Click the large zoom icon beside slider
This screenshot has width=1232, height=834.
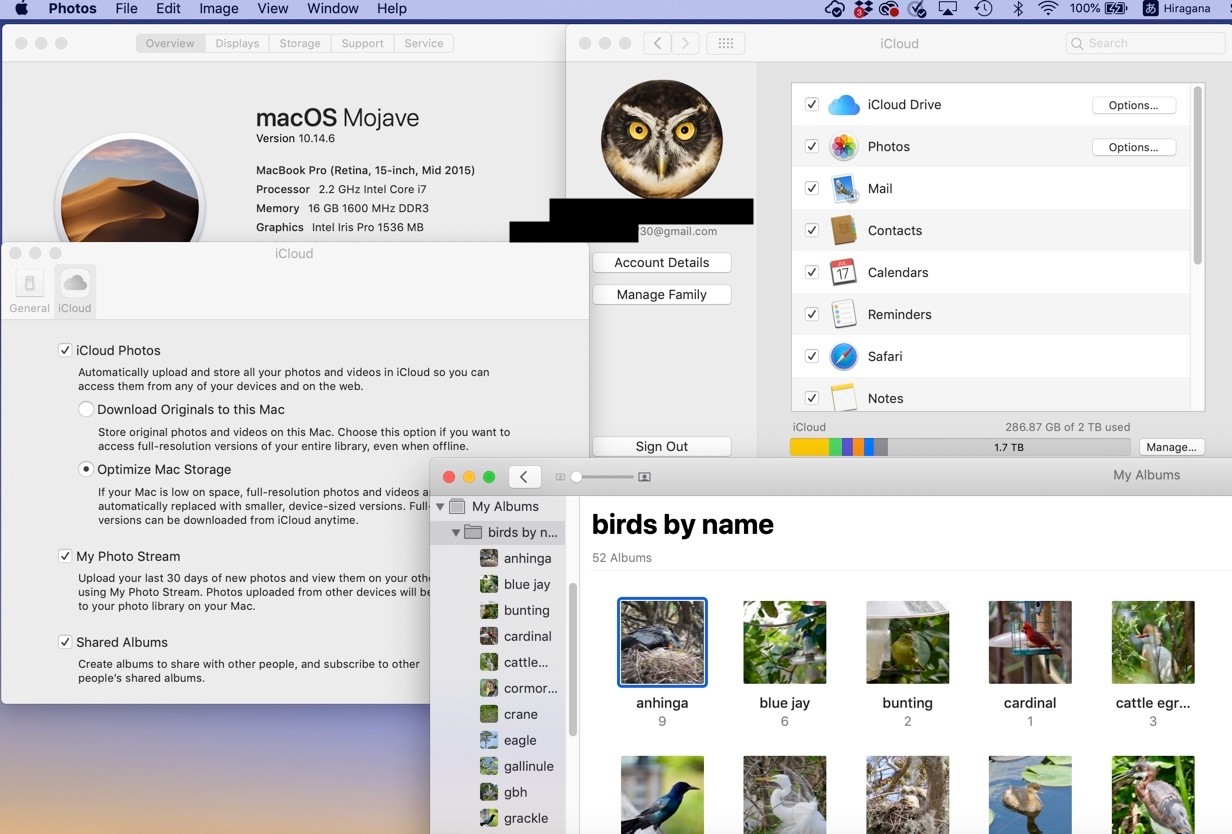click(x=644, y=477)
